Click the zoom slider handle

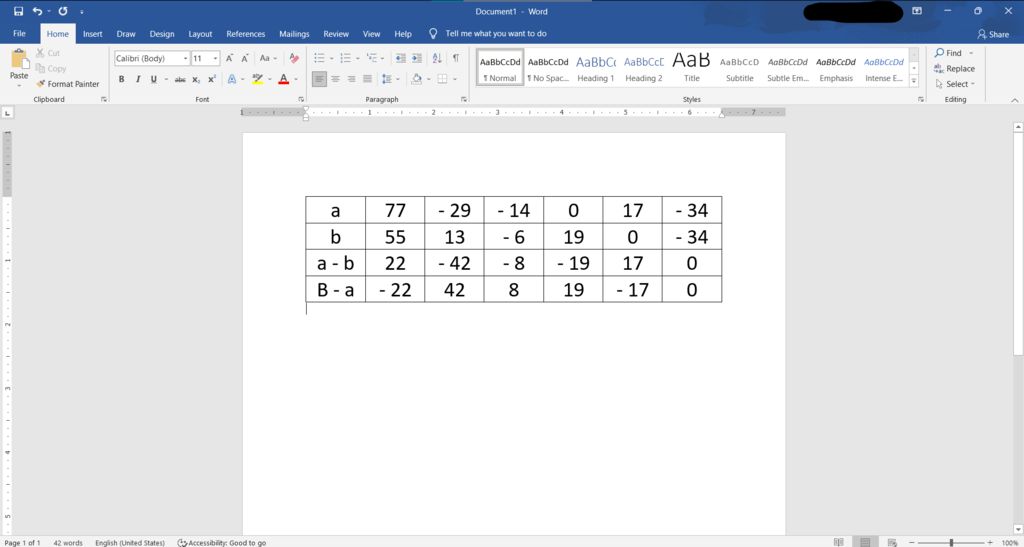[x=952, y=542]
